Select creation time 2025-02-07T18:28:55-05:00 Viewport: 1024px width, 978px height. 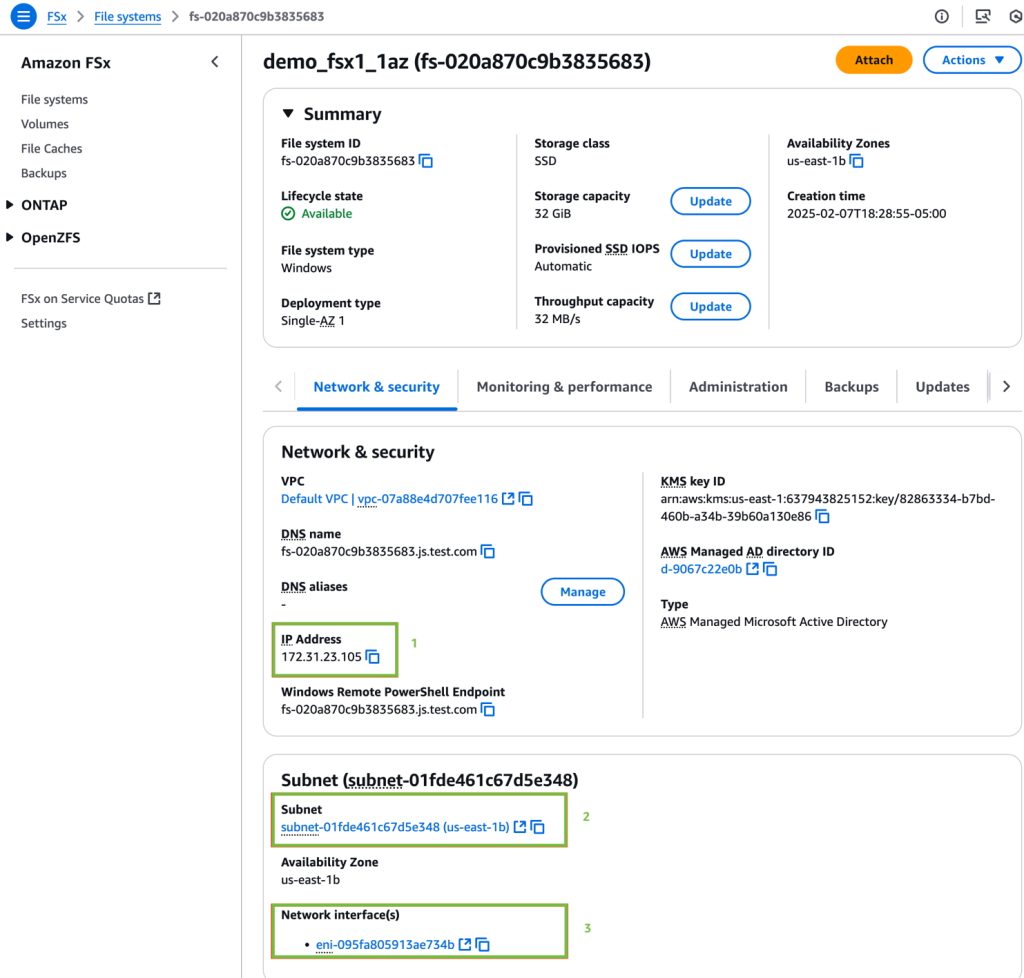click(x=866, y=213)
